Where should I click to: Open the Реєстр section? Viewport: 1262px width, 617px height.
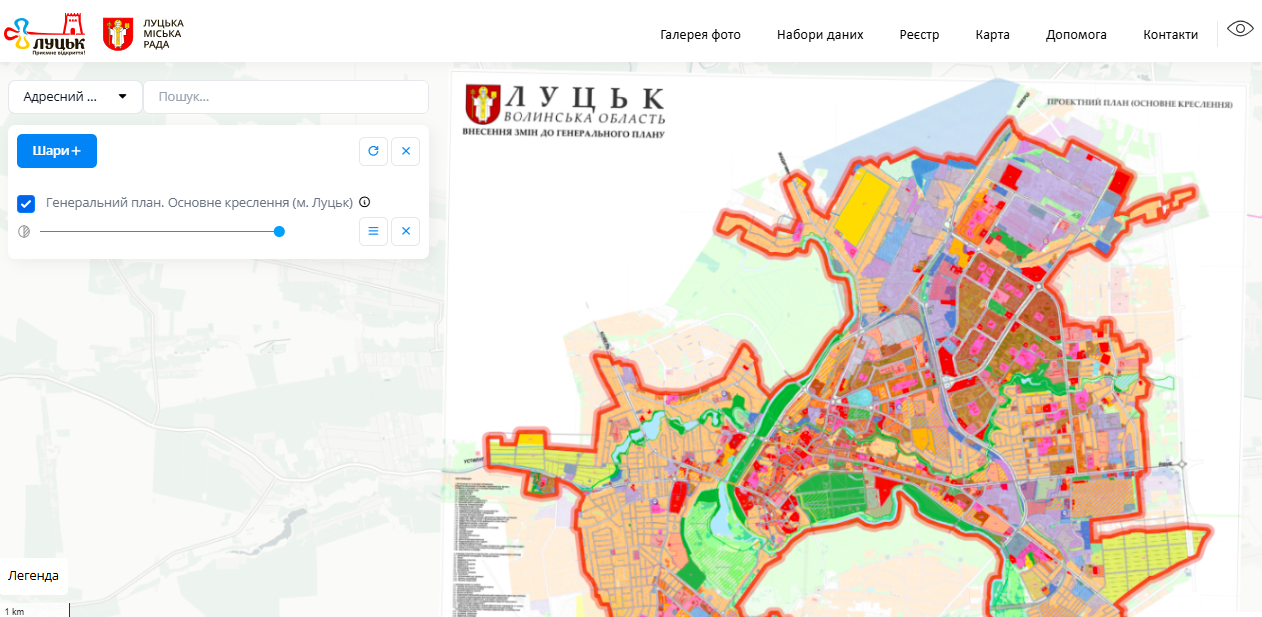tap(919, 34)
